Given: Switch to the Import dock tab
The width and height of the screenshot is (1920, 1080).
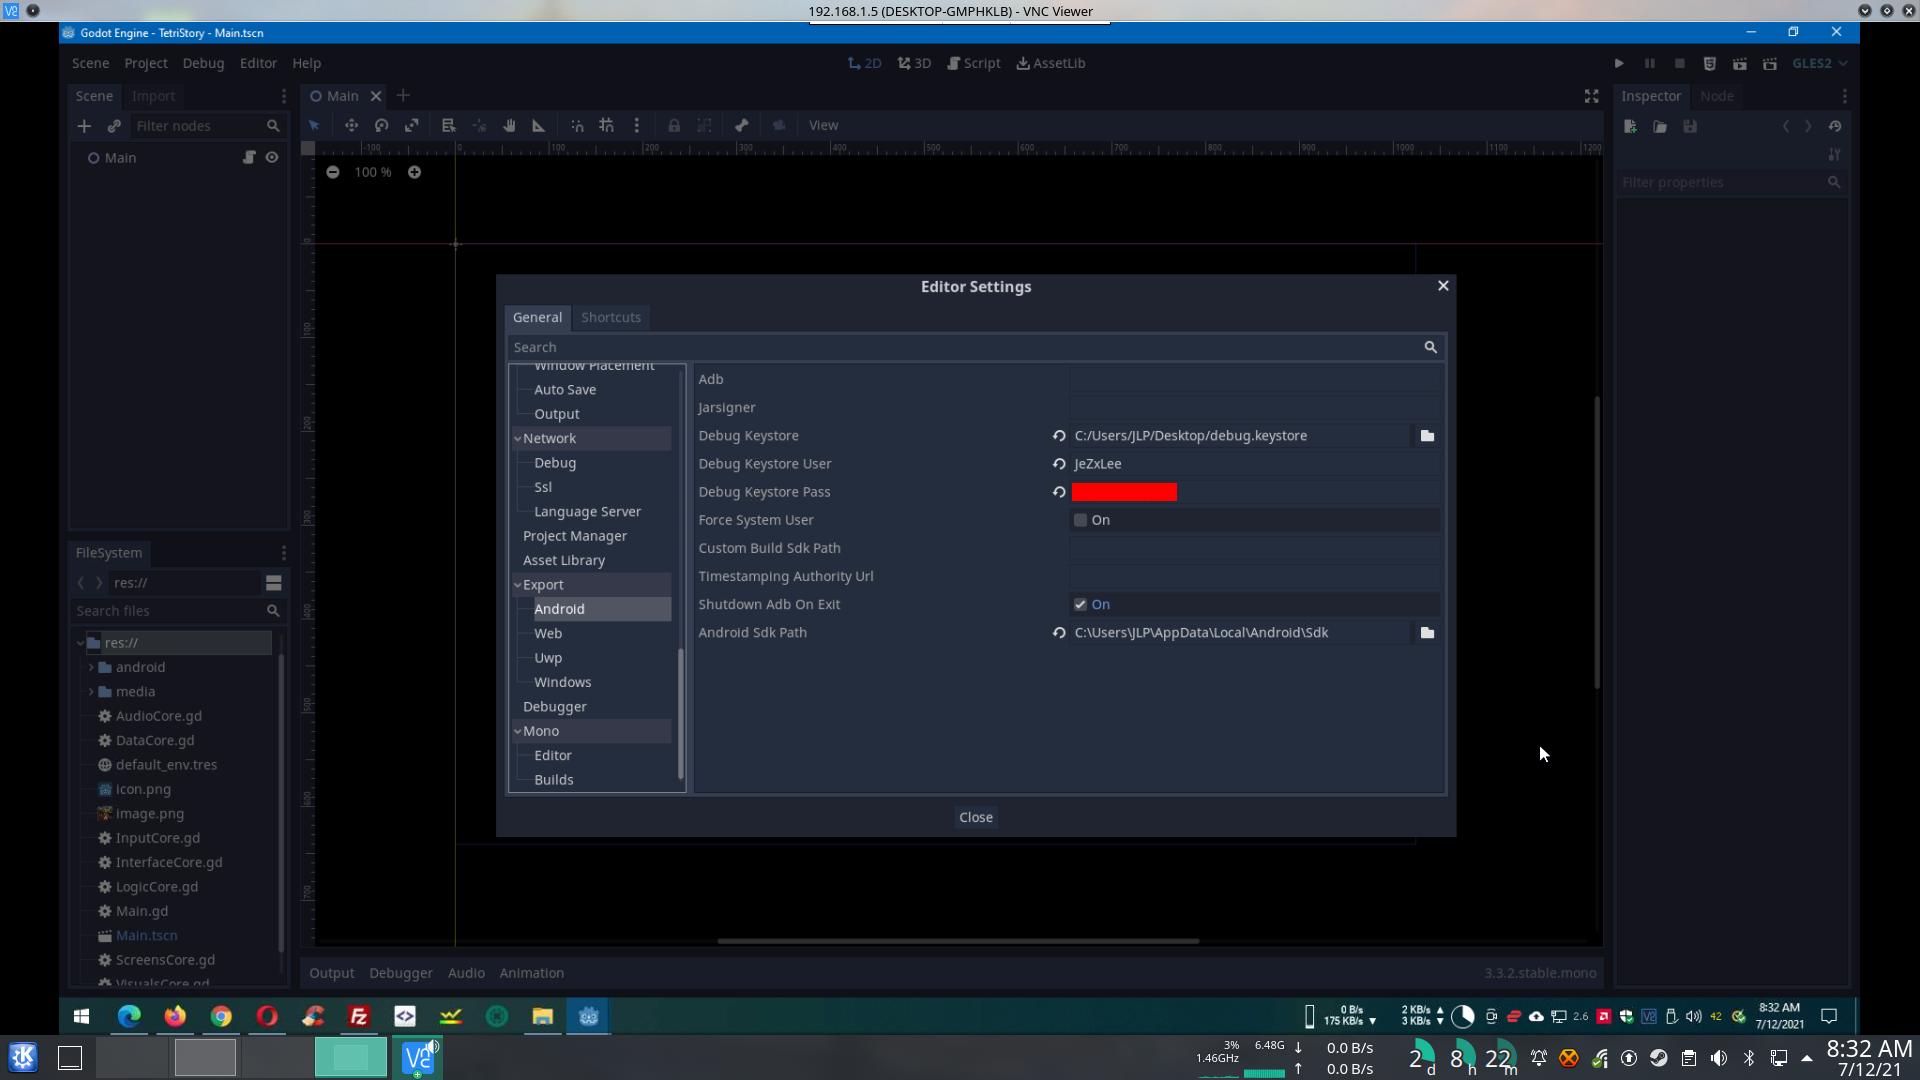Looking at the screenshot, I should pyautogui.click(x=153, y=96).
